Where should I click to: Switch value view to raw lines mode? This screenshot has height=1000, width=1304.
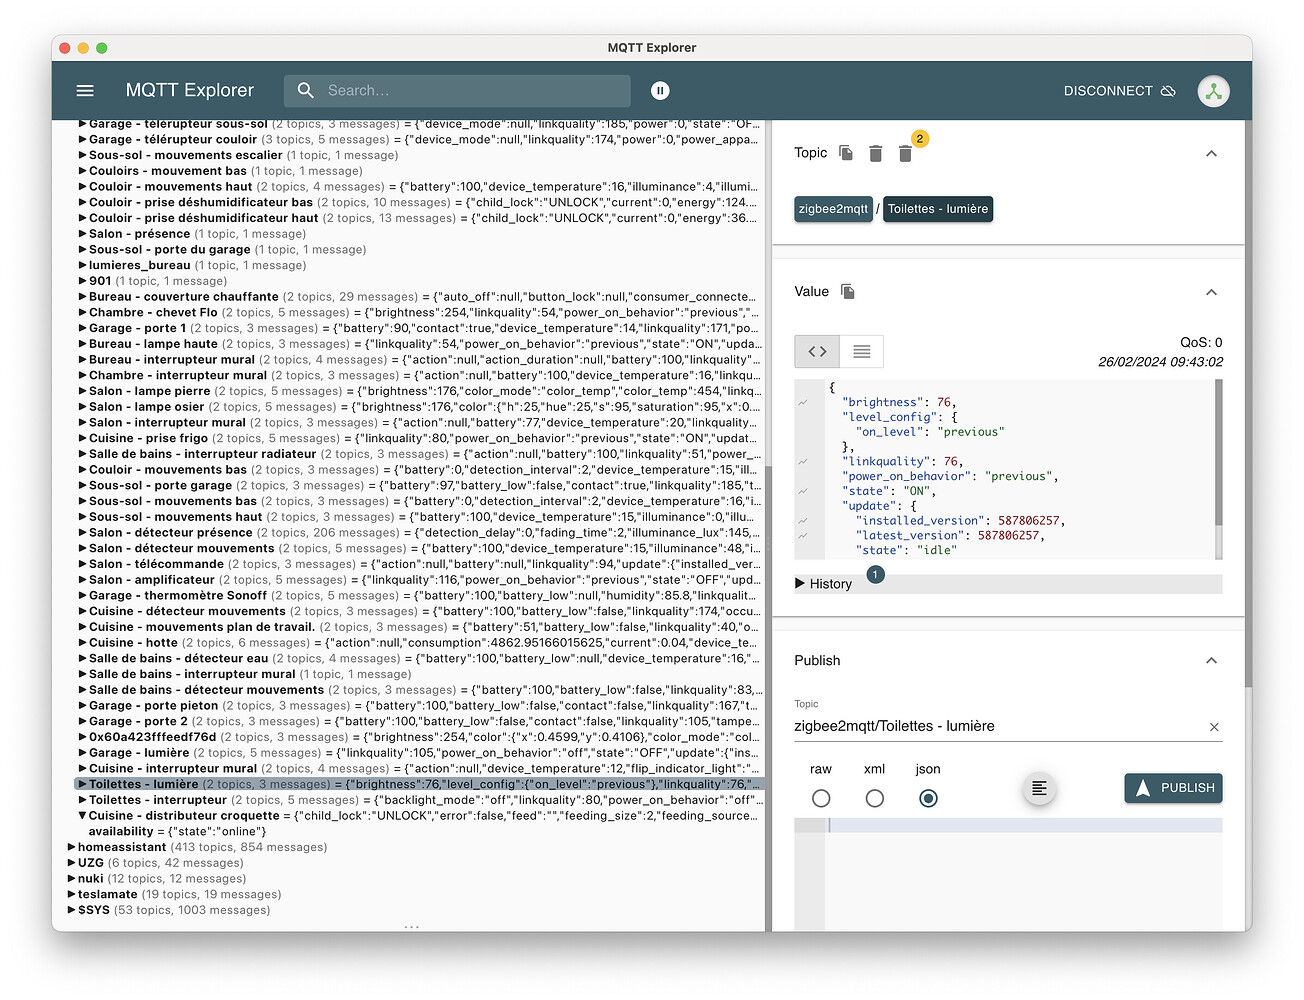click(862, 351)
